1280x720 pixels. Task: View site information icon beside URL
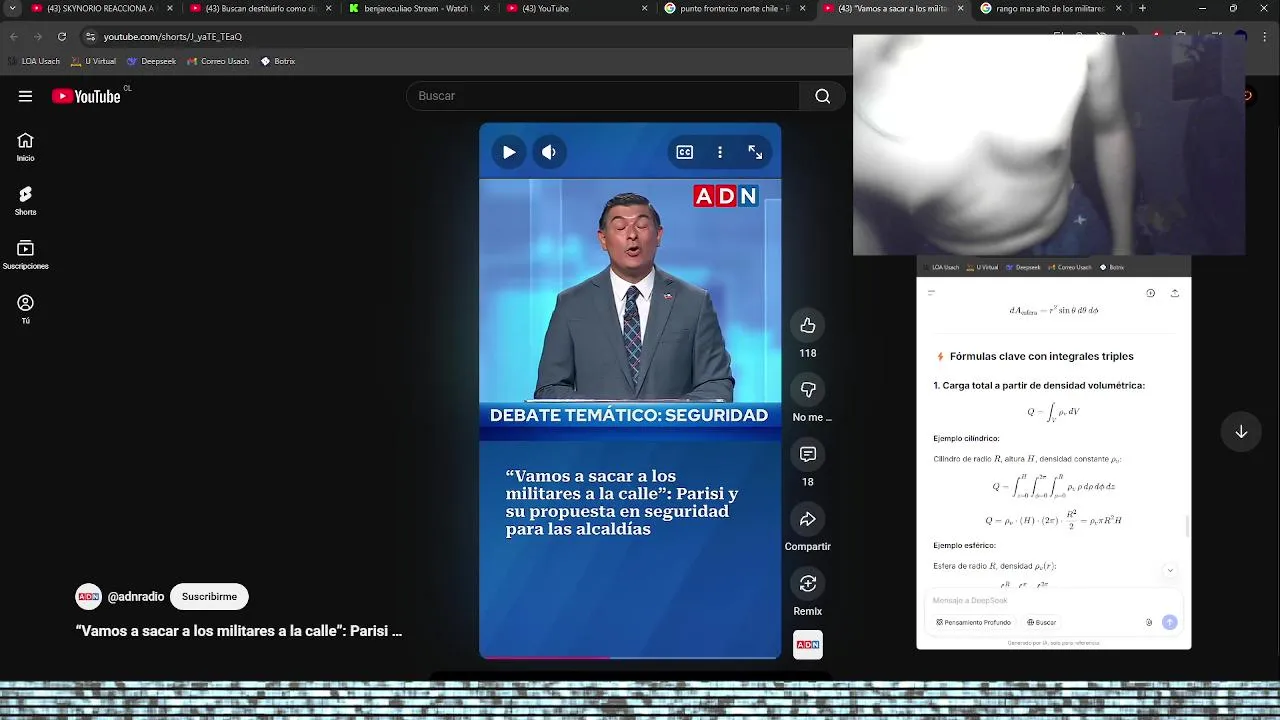(x=90, y=37)
